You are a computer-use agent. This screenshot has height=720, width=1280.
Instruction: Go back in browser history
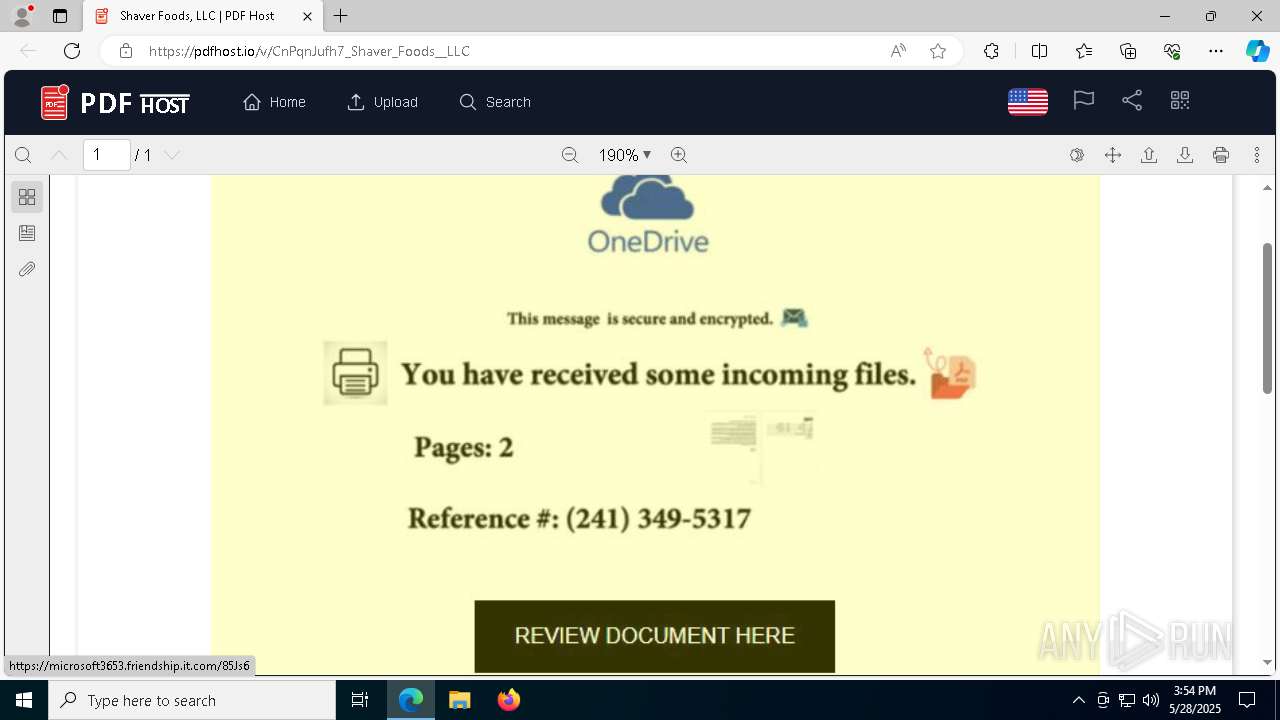pos(28,51)
